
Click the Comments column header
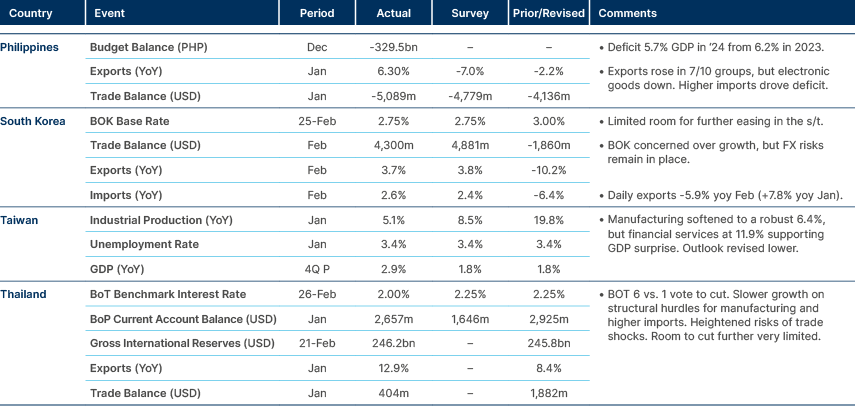627,14
